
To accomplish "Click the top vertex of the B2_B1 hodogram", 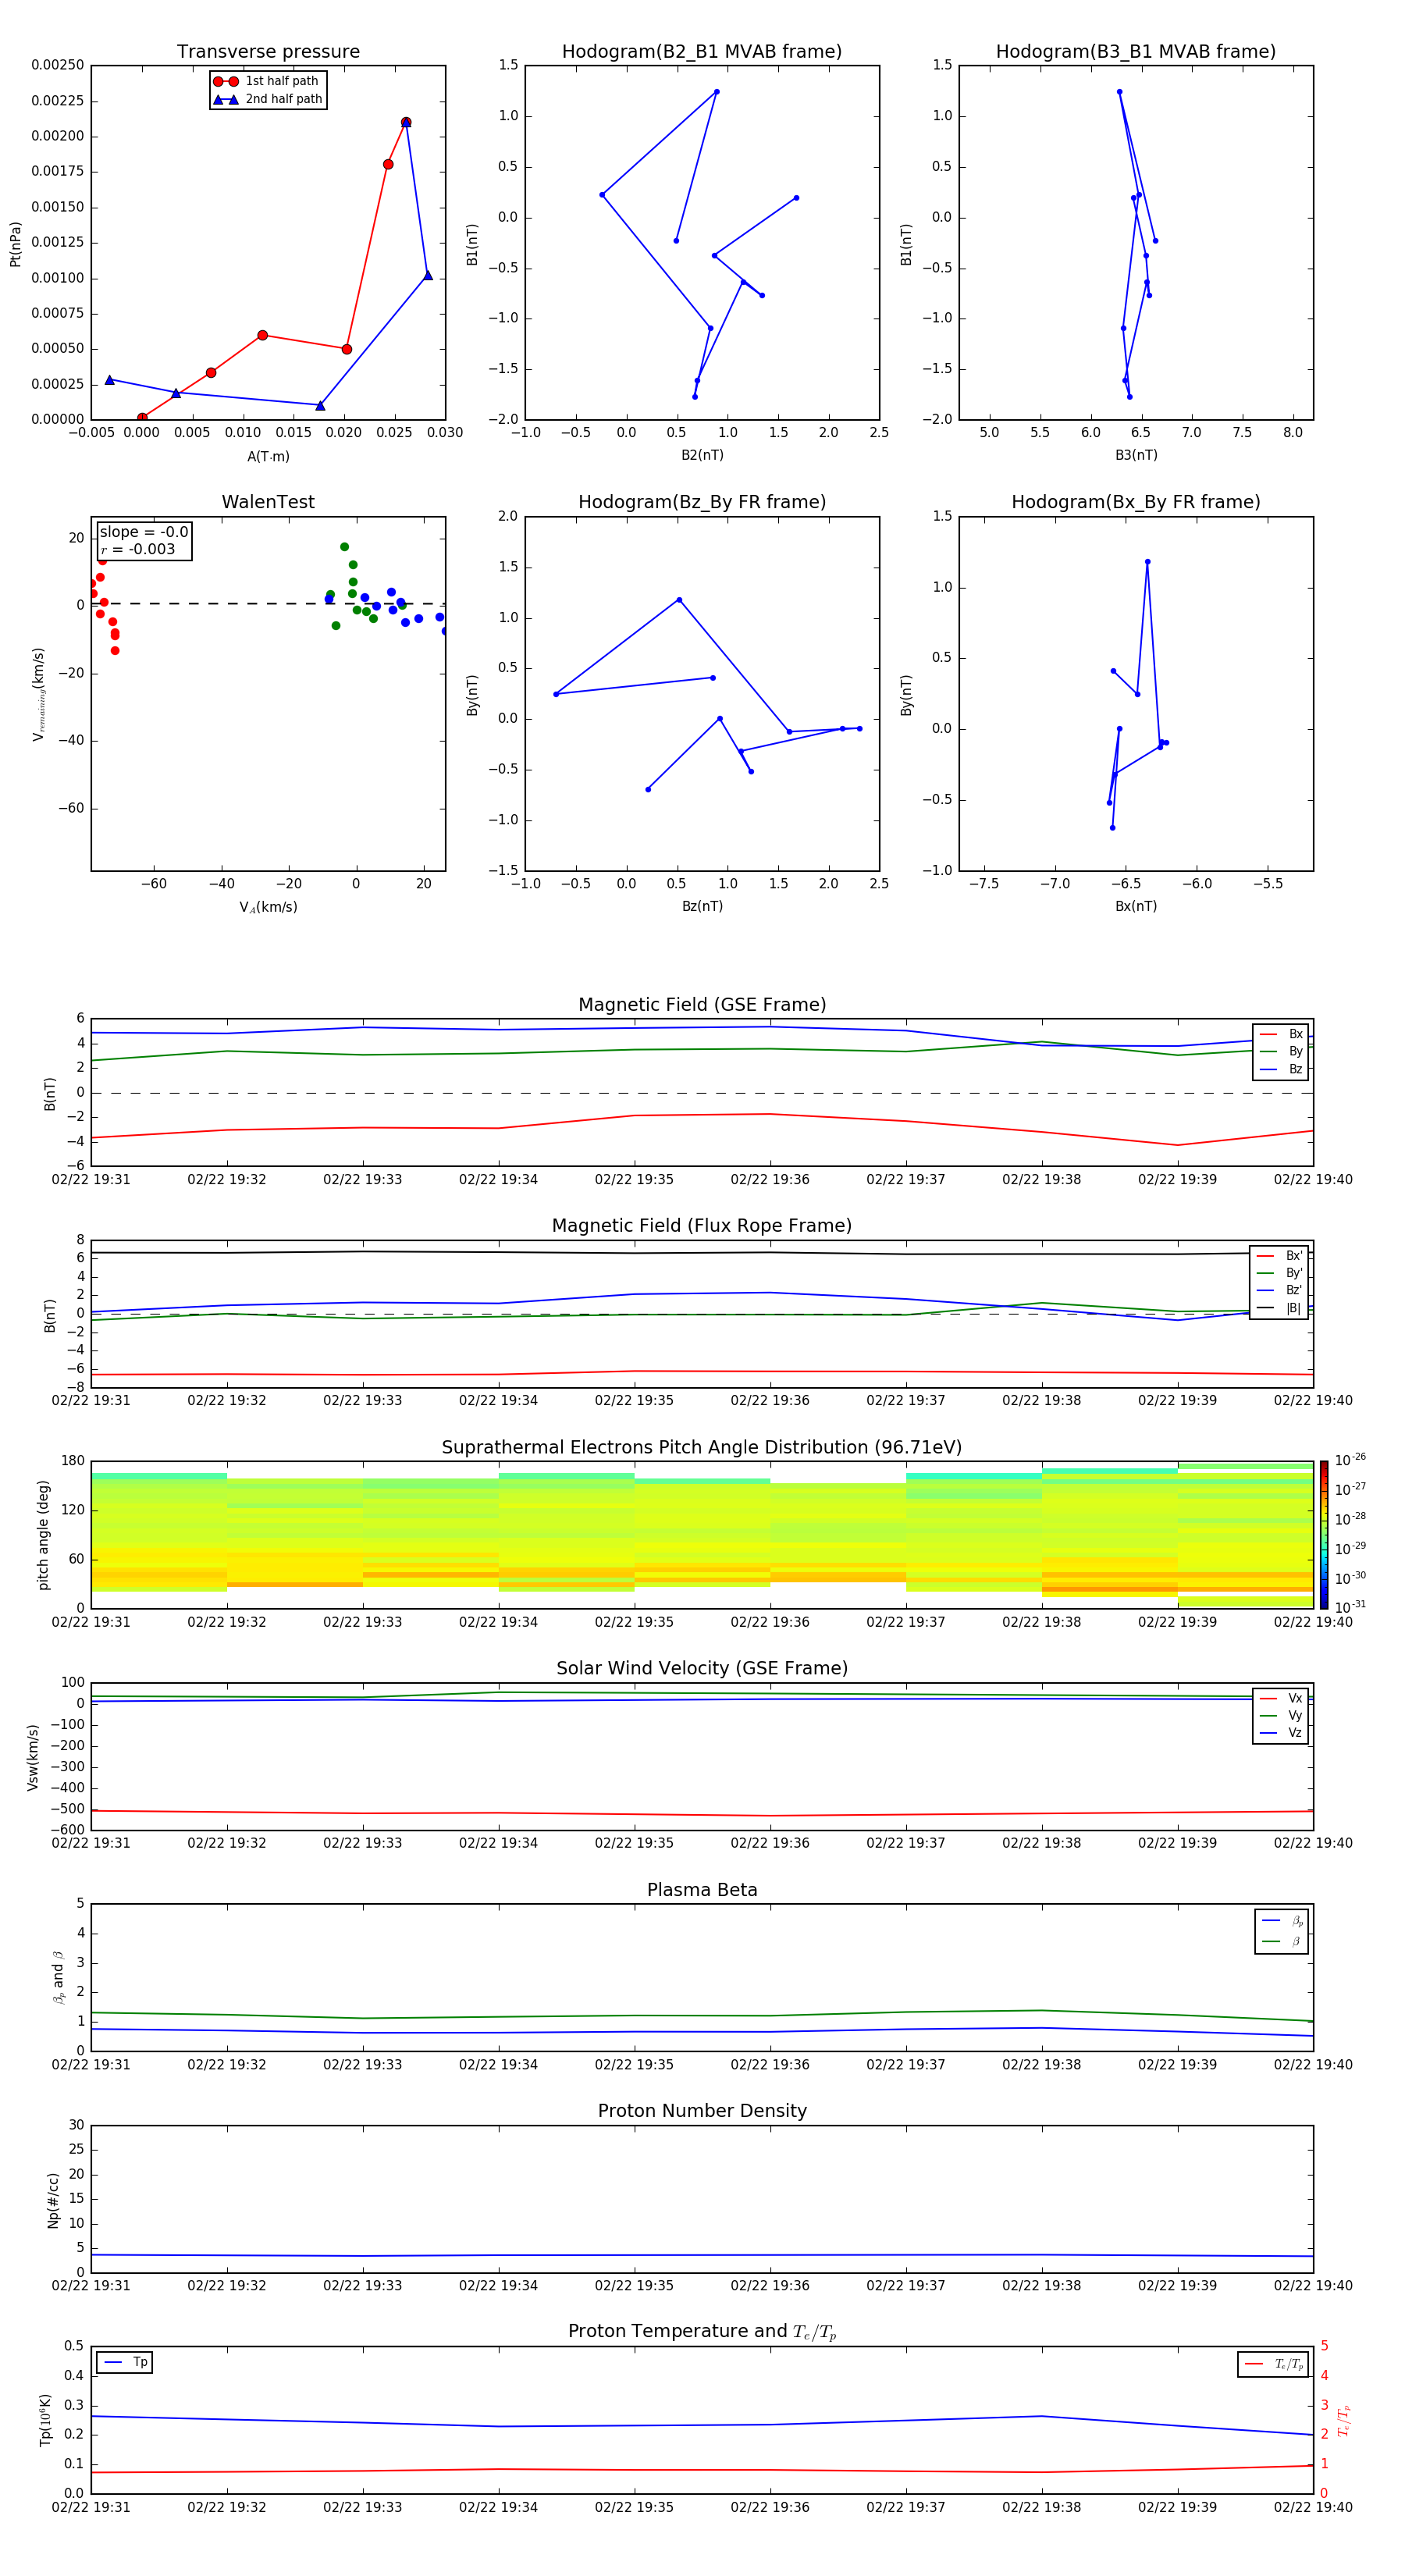I will point(716,92).
